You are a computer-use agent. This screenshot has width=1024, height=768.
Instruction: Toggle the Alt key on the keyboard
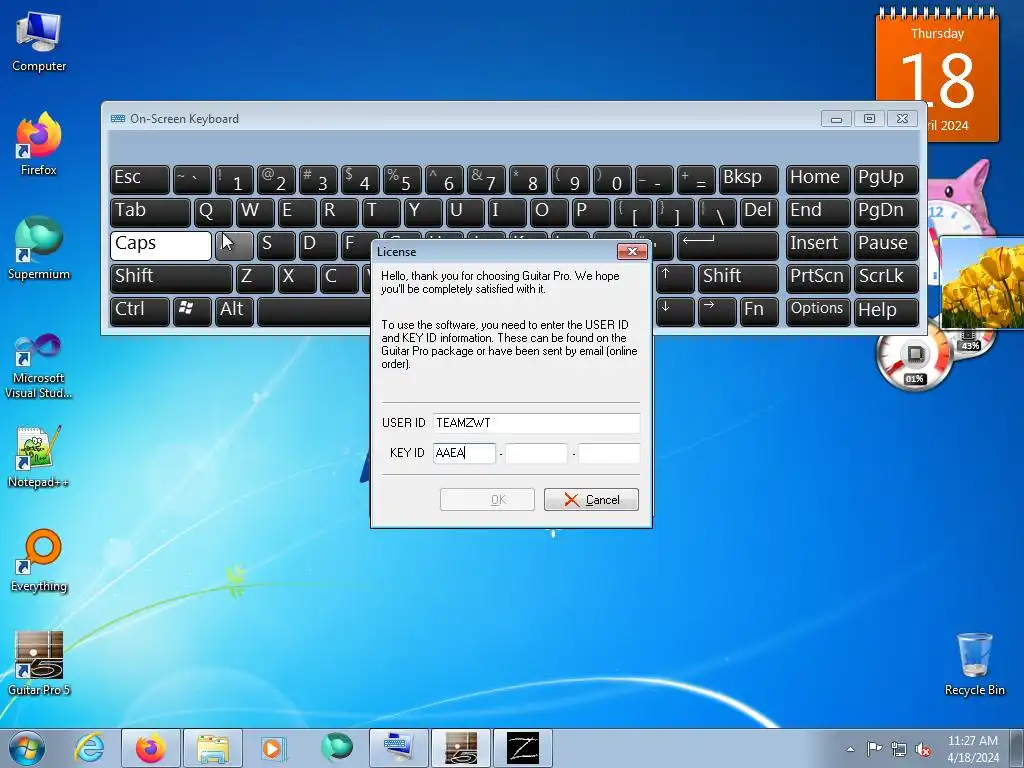234,311
